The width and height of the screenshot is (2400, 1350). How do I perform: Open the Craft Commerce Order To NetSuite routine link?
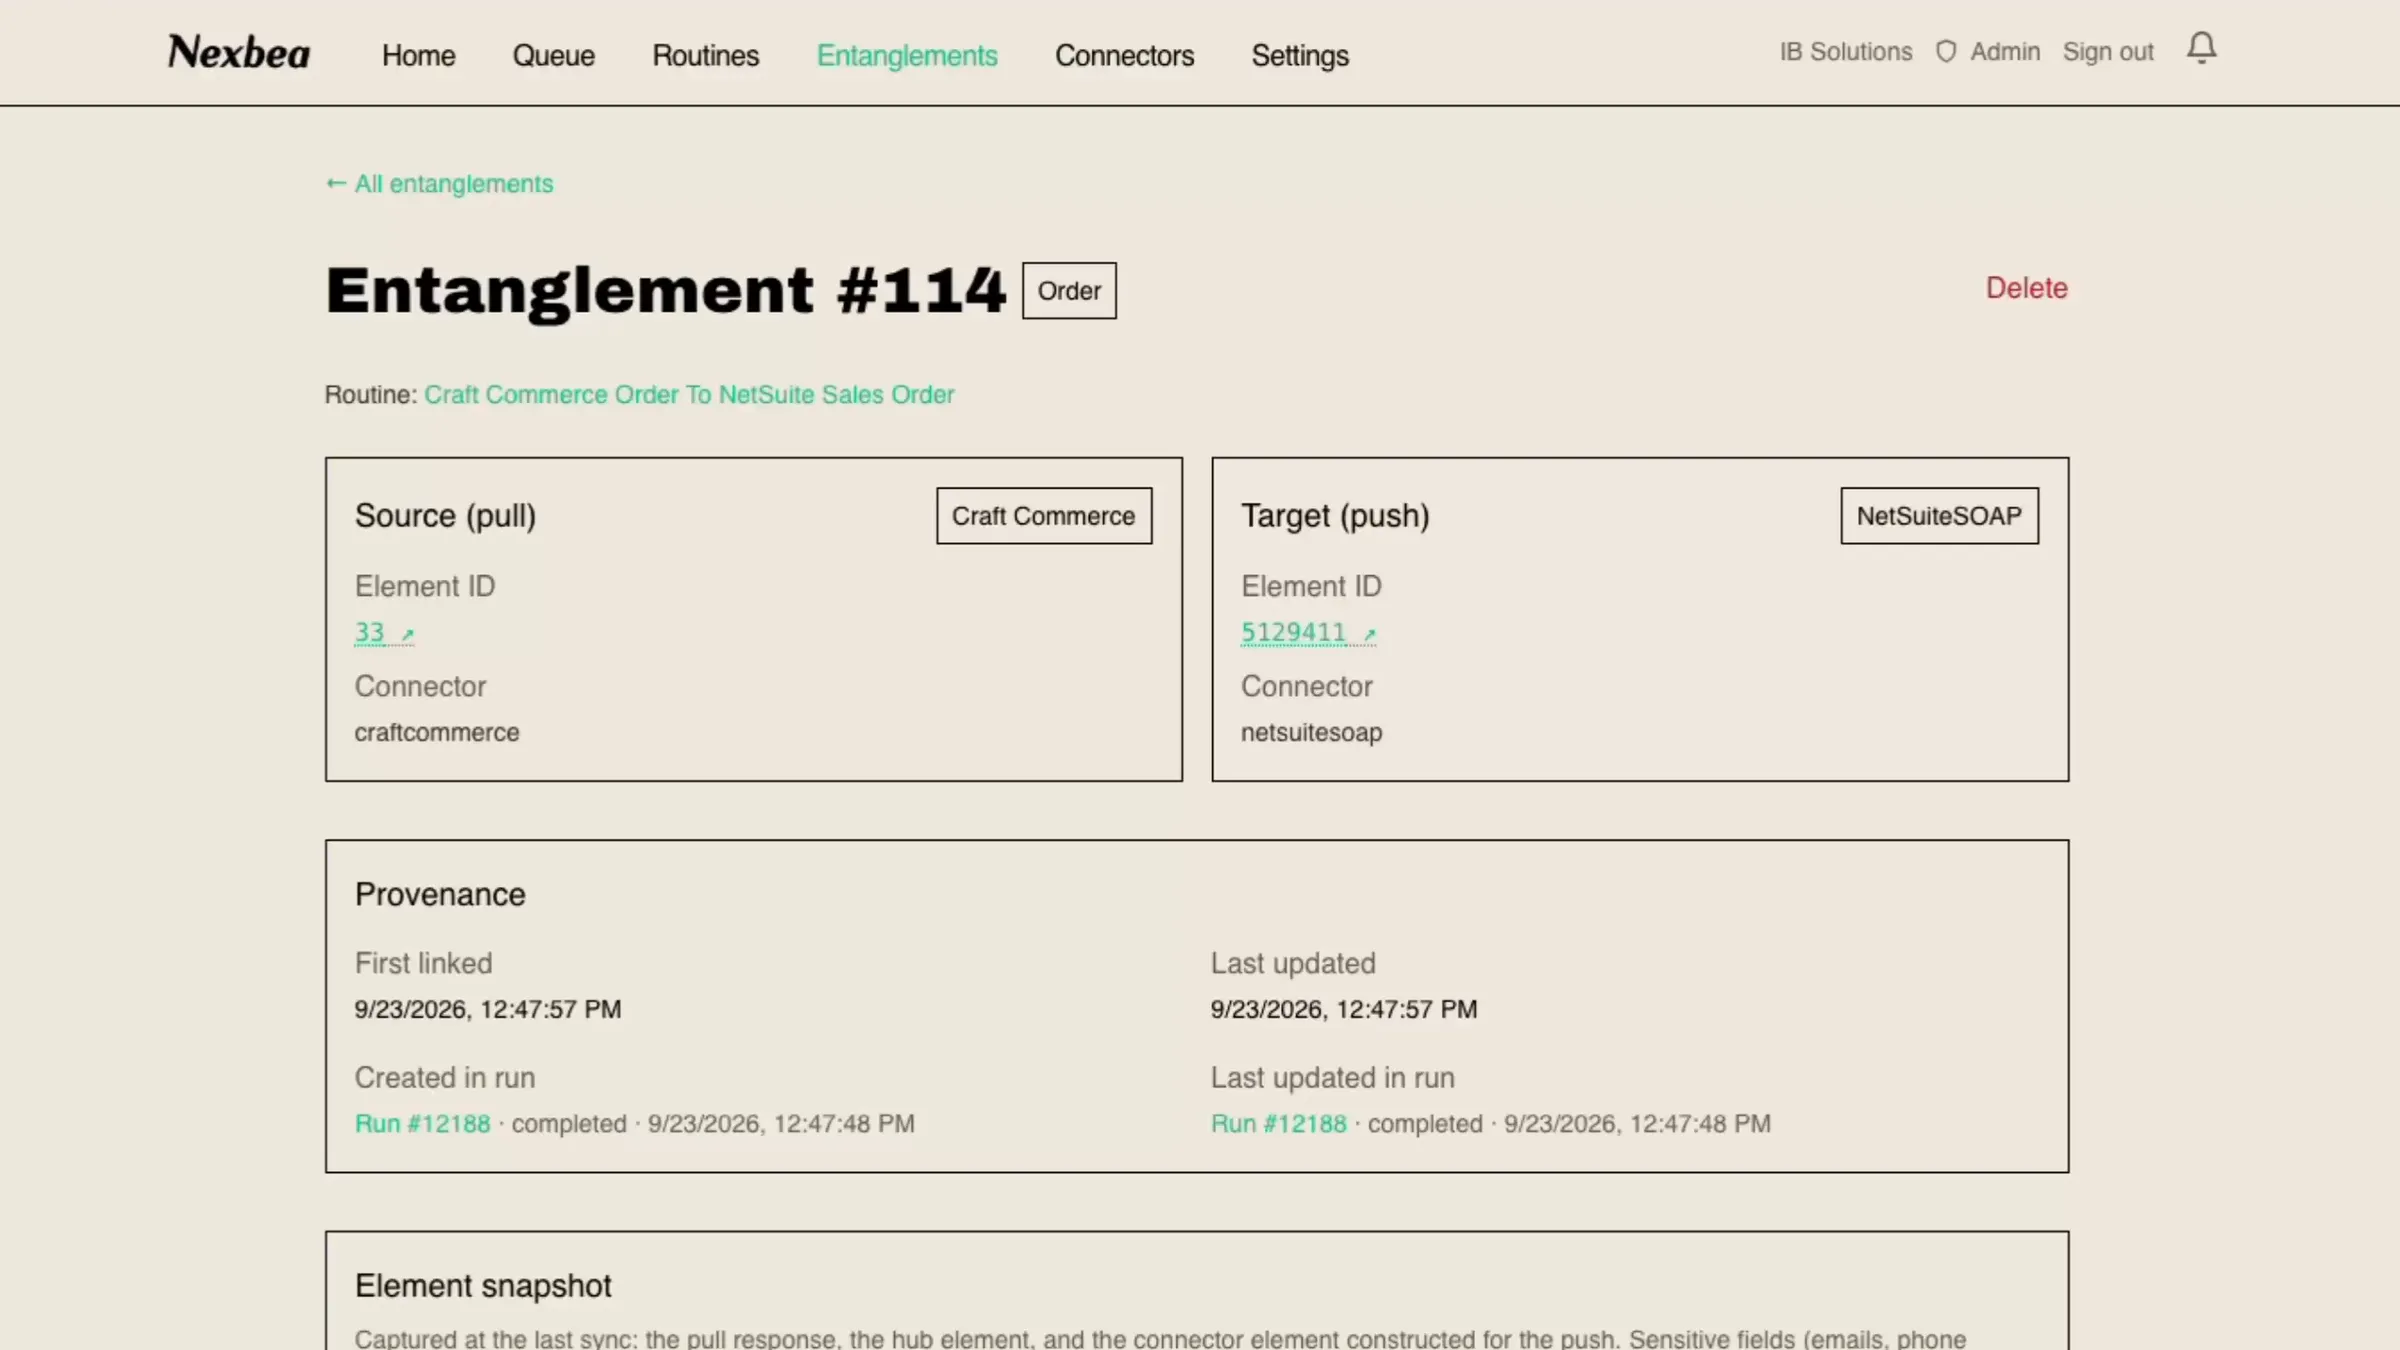click(689, 395)
